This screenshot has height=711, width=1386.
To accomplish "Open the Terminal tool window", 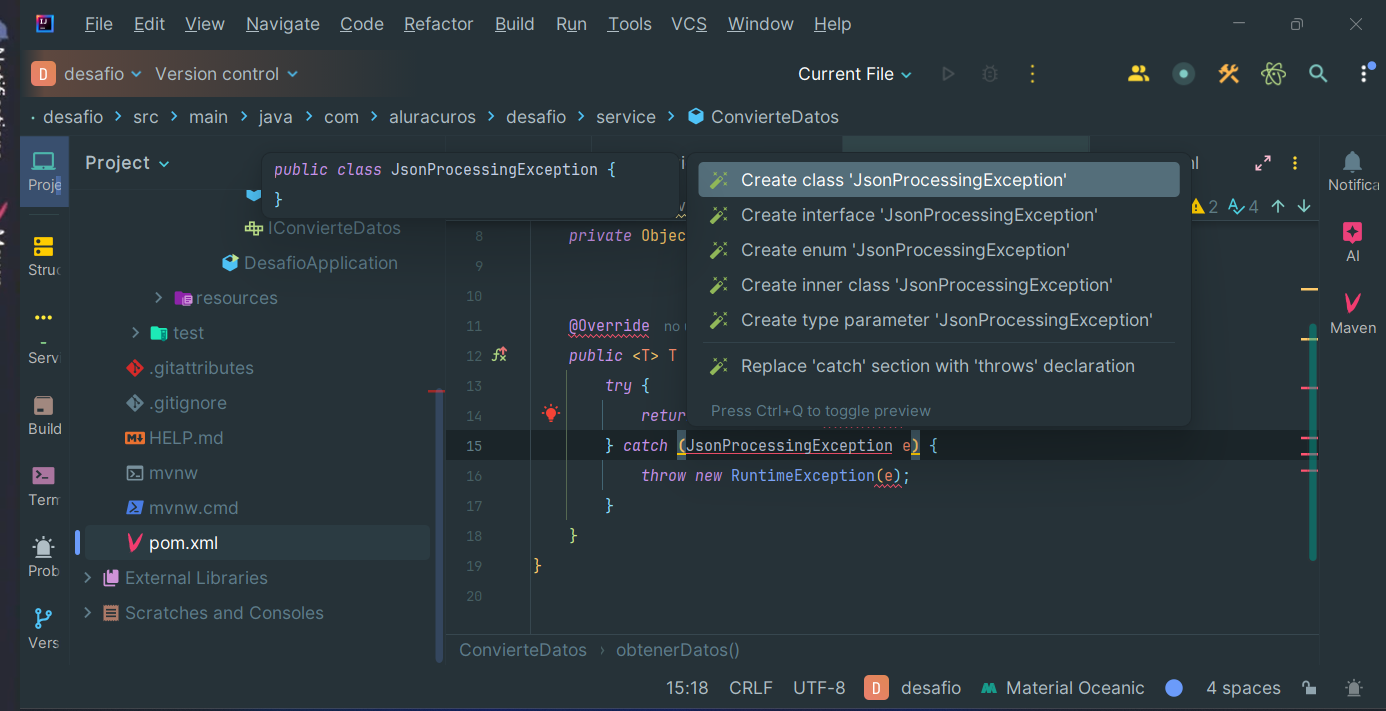I will [x=43, y=485].
